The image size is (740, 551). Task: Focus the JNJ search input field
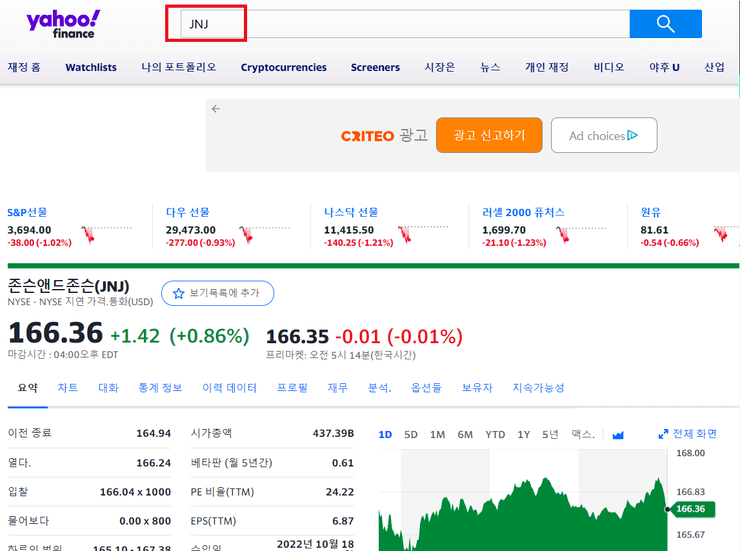click(x=405, y=24)
